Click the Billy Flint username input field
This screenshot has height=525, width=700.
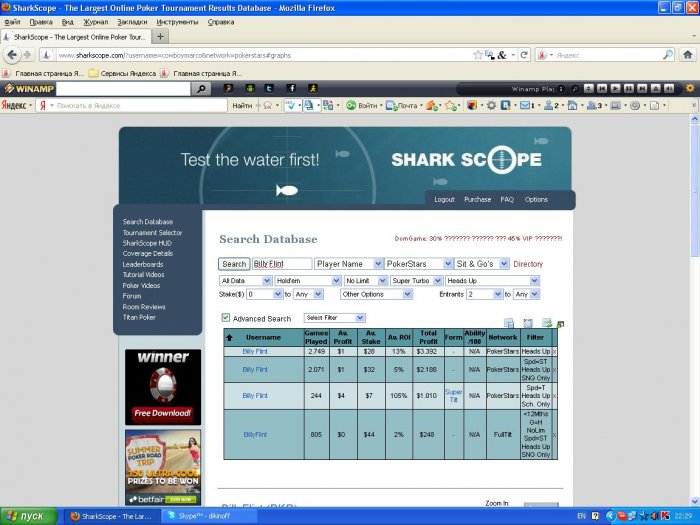pyautogui.click(x=282, y=264)
